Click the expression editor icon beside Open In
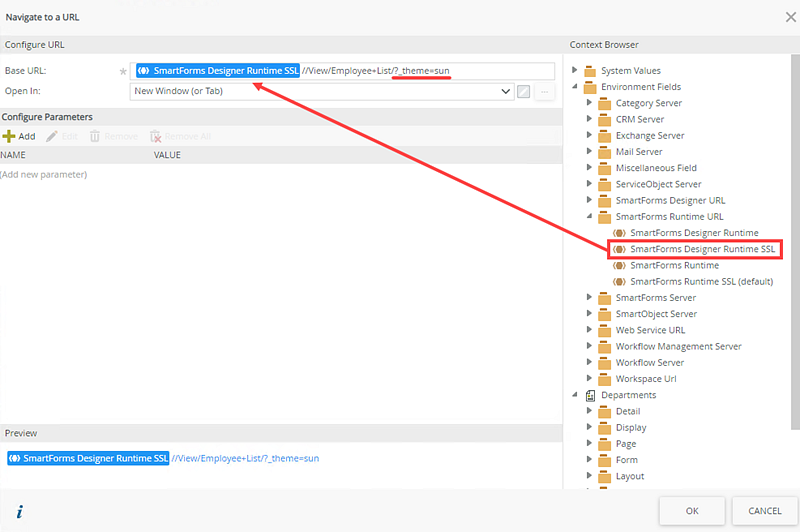The image size is (800, 532). pos(523,91)
